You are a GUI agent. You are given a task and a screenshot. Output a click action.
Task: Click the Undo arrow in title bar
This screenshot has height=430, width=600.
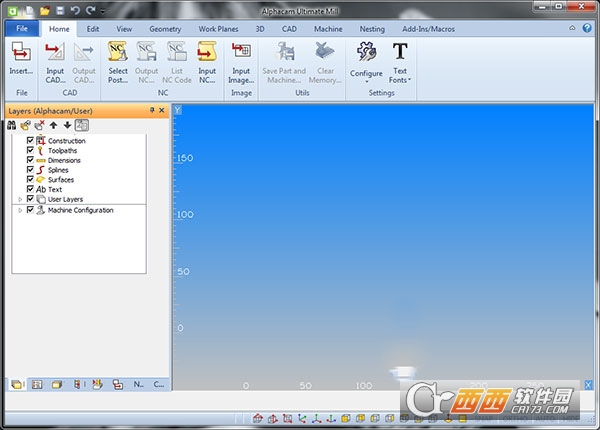75,10
